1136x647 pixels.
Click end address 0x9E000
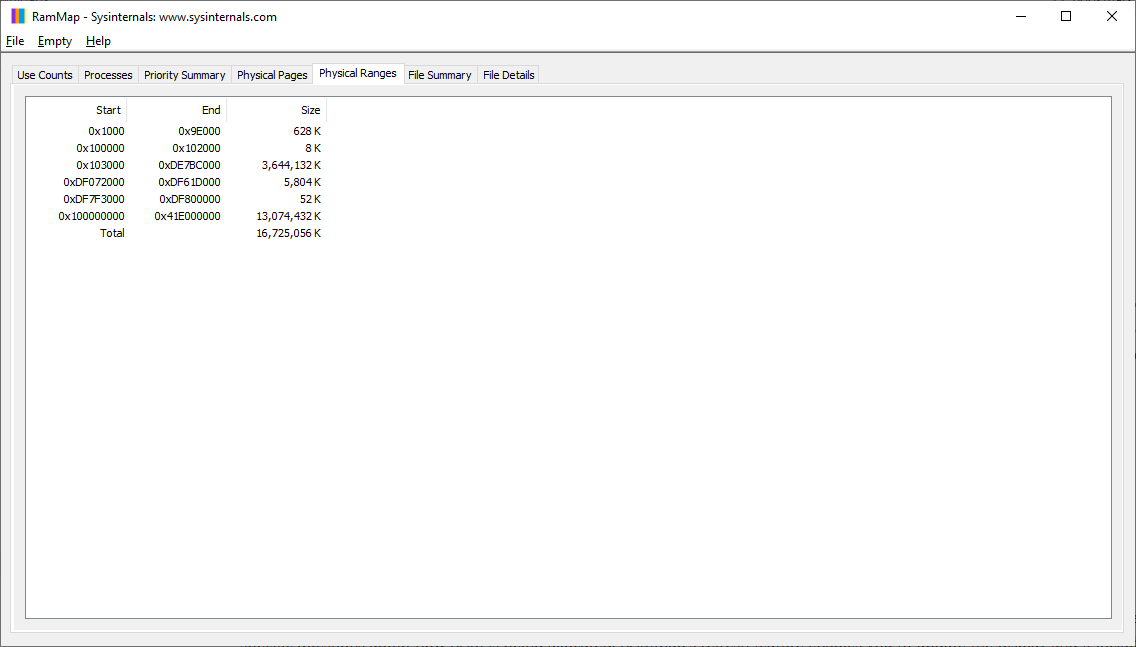(199, 131)
